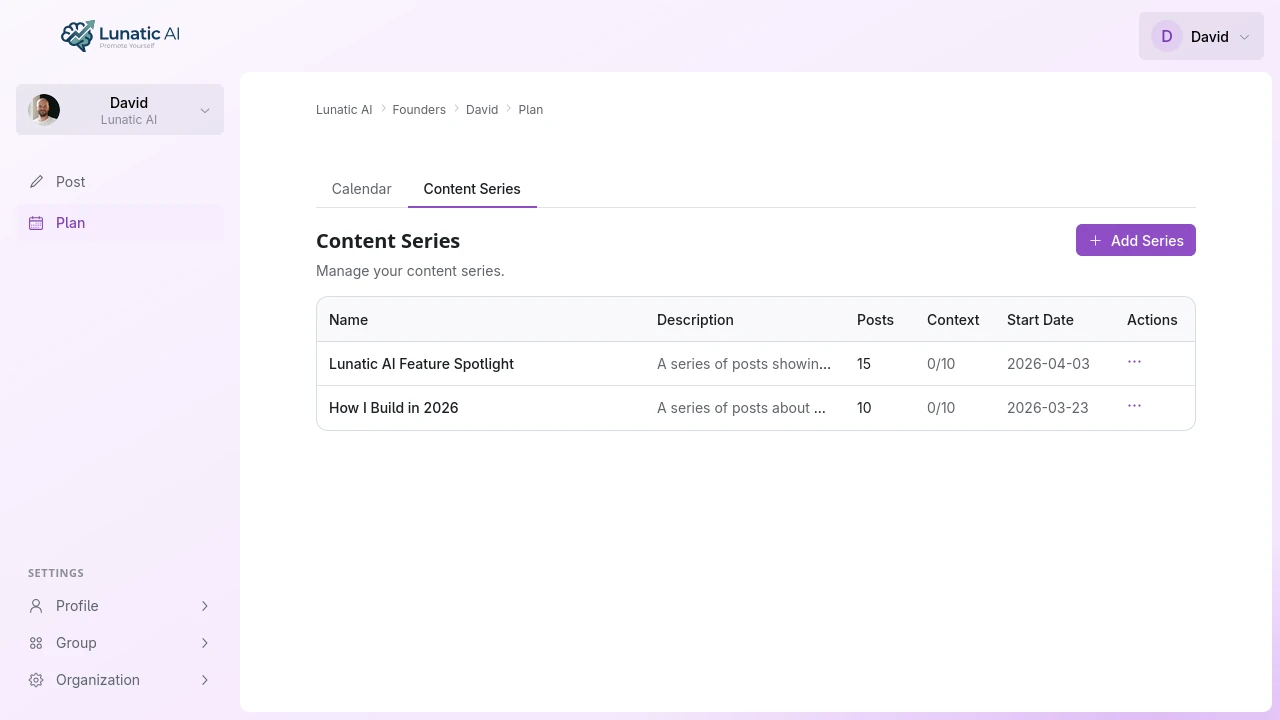Click the Plan breadcrumb
1280x720 pixels.
[531, 110]
